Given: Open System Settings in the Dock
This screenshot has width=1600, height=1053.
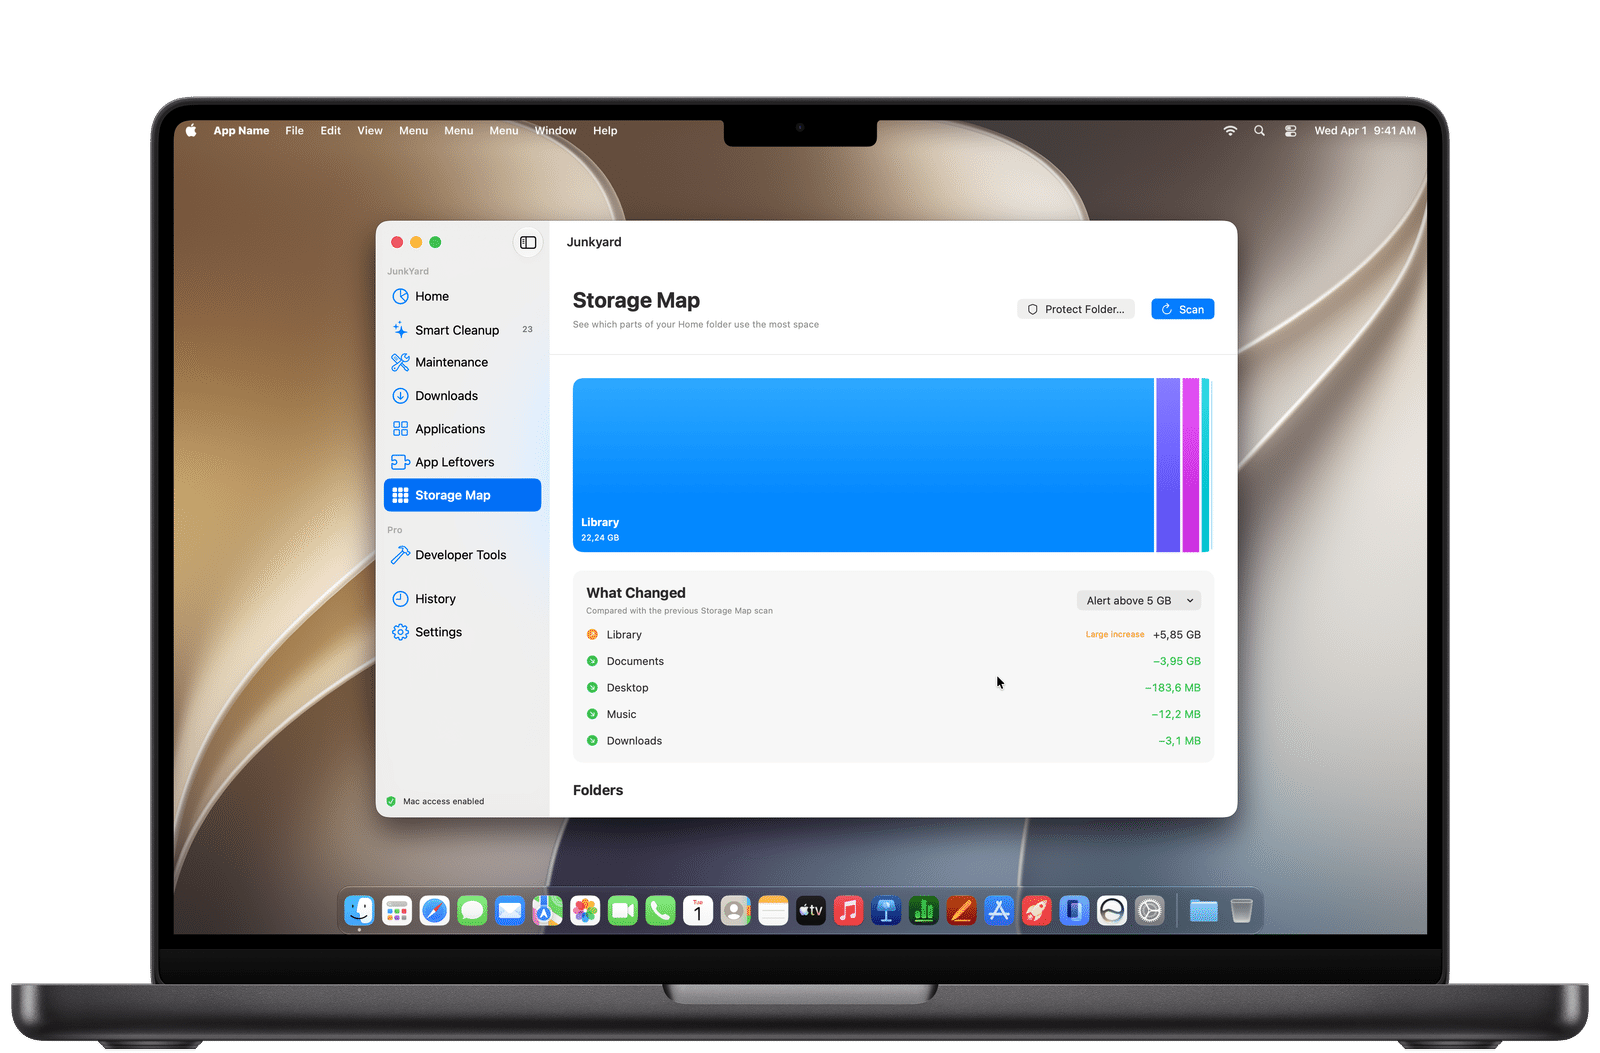Looking at the screenshot, I should click(x=1150, y=910).
